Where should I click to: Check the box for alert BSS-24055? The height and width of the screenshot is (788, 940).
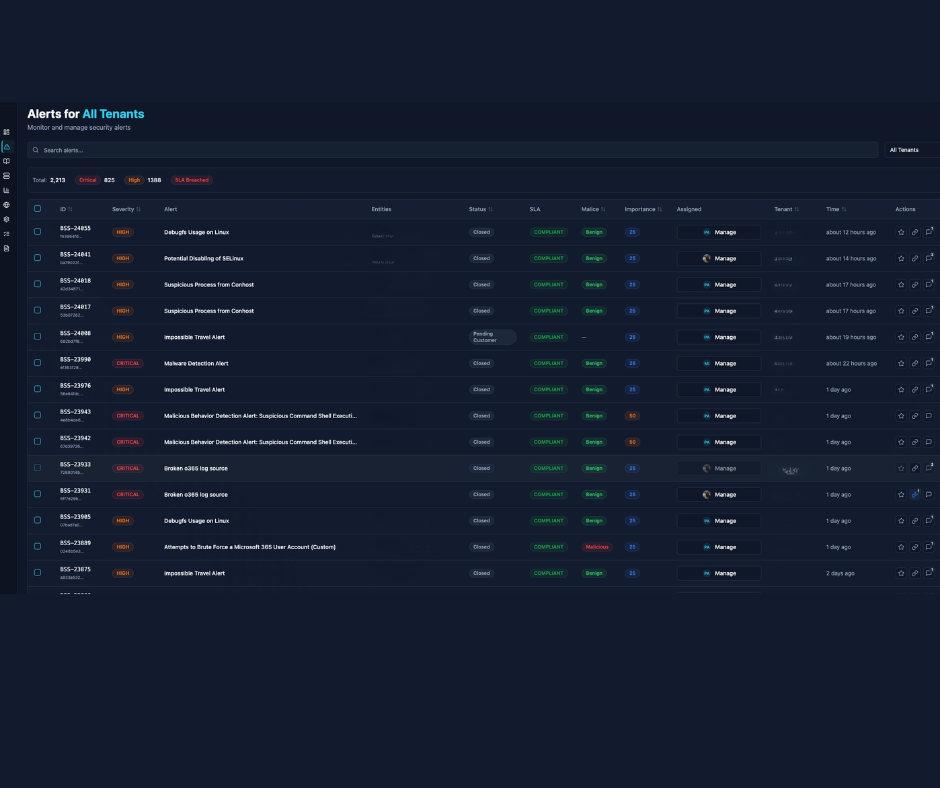(x=38, y=232)
